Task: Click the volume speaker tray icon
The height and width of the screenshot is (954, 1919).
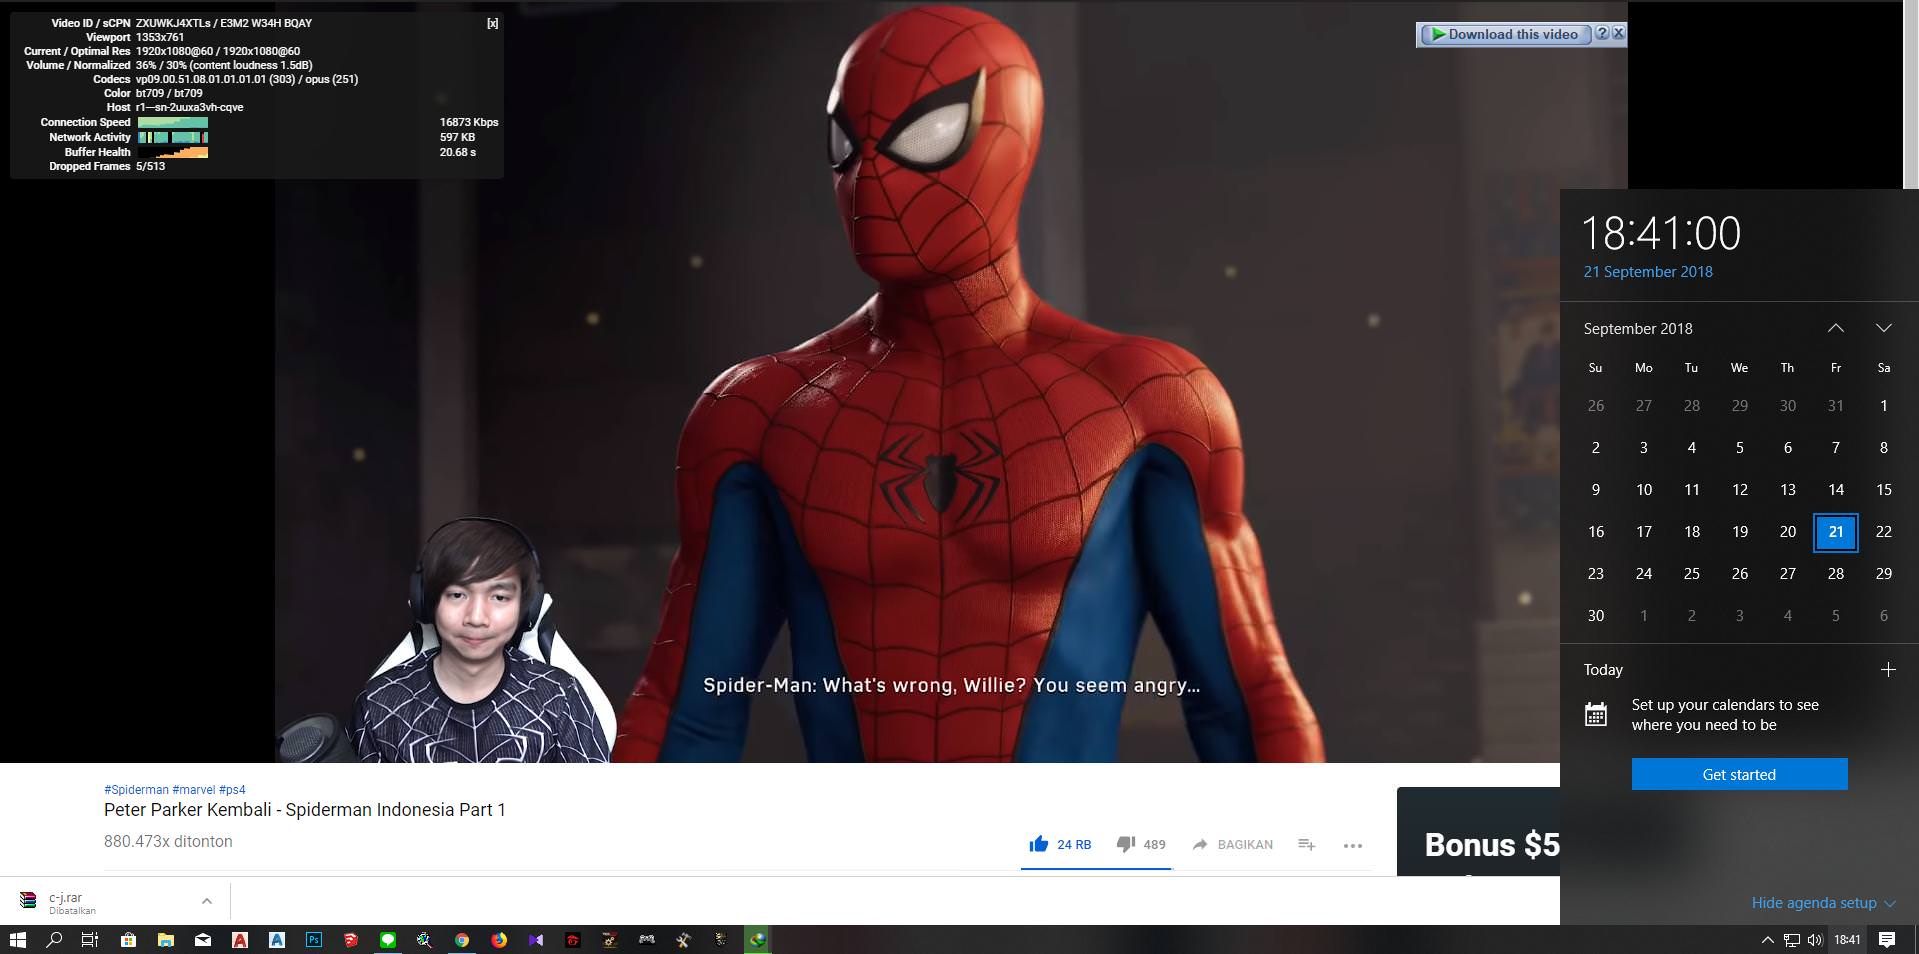Action: (x=1814, y=940)
